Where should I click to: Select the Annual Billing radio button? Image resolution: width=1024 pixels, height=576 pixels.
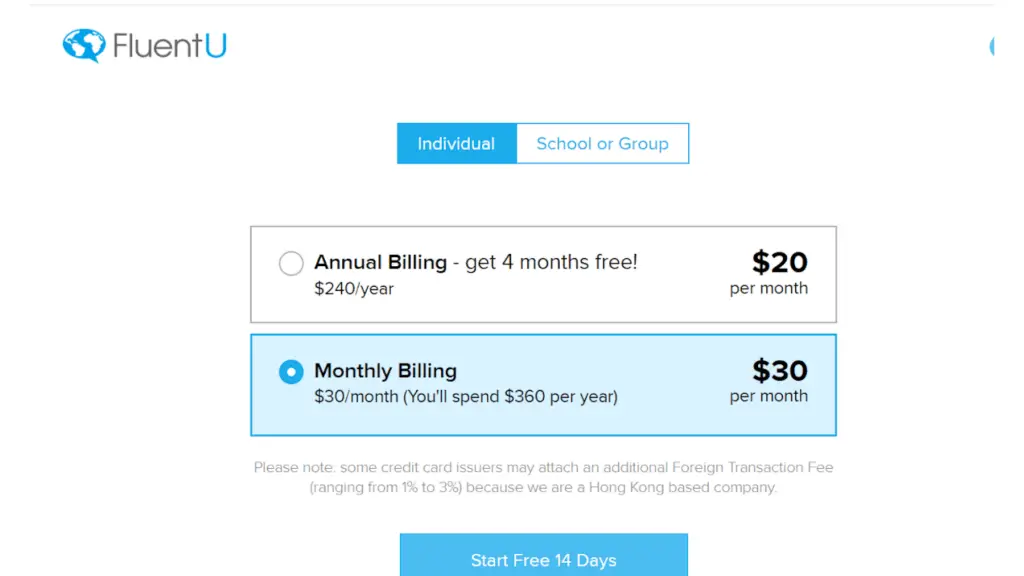pos(291,263)
